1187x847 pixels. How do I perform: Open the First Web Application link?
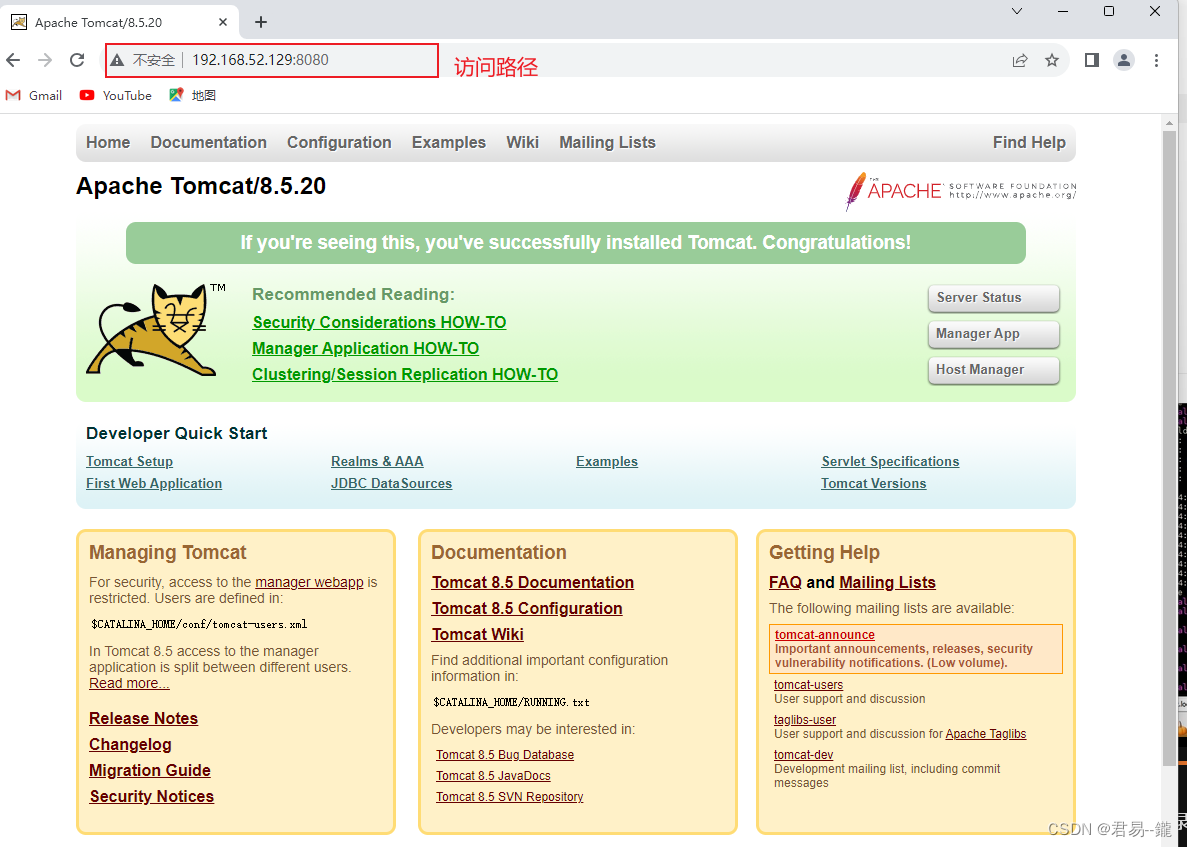point(154,484)
